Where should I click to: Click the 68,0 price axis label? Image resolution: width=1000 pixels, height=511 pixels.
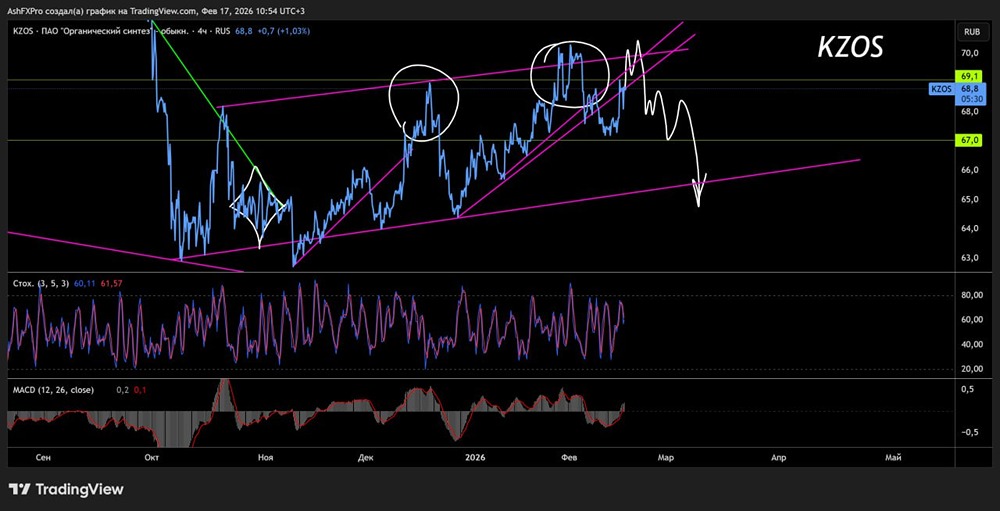(970, 112)
